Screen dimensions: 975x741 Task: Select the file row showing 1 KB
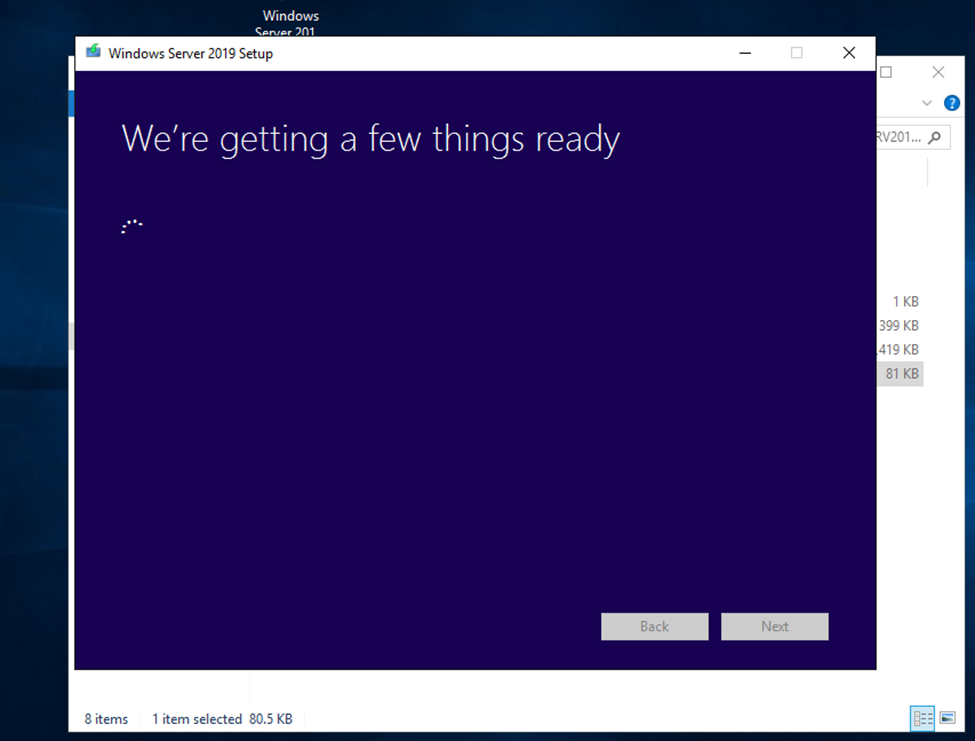pyautogui.click(x=905, y=302)
